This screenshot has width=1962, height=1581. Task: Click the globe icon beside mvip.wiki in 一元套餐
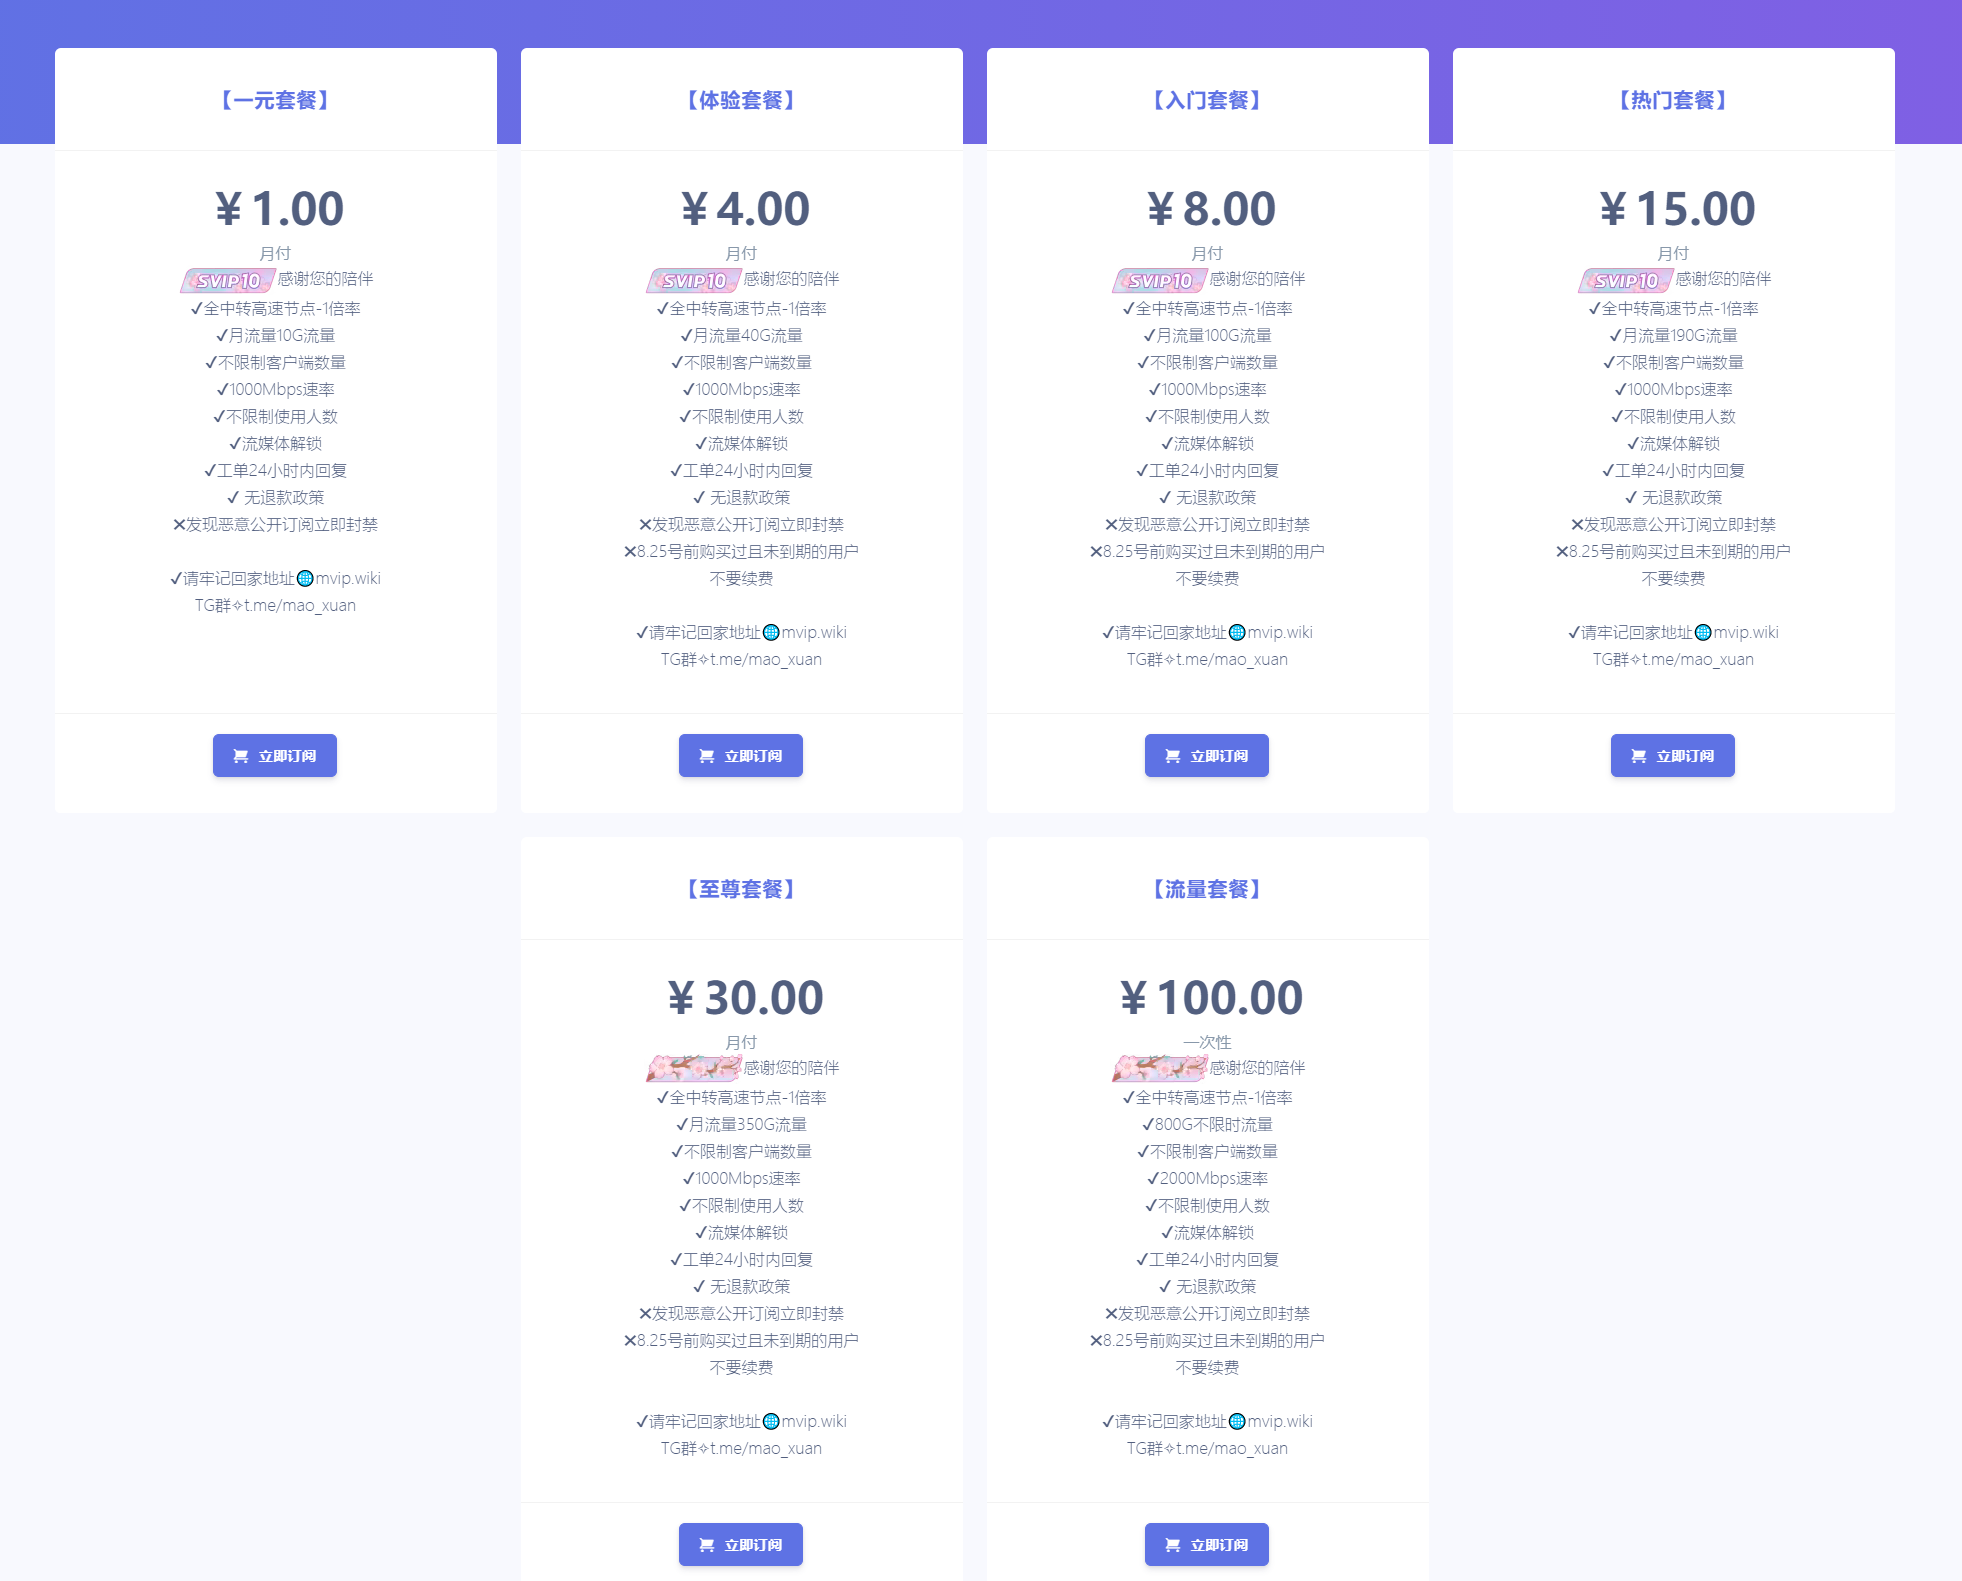coord(305,578)
